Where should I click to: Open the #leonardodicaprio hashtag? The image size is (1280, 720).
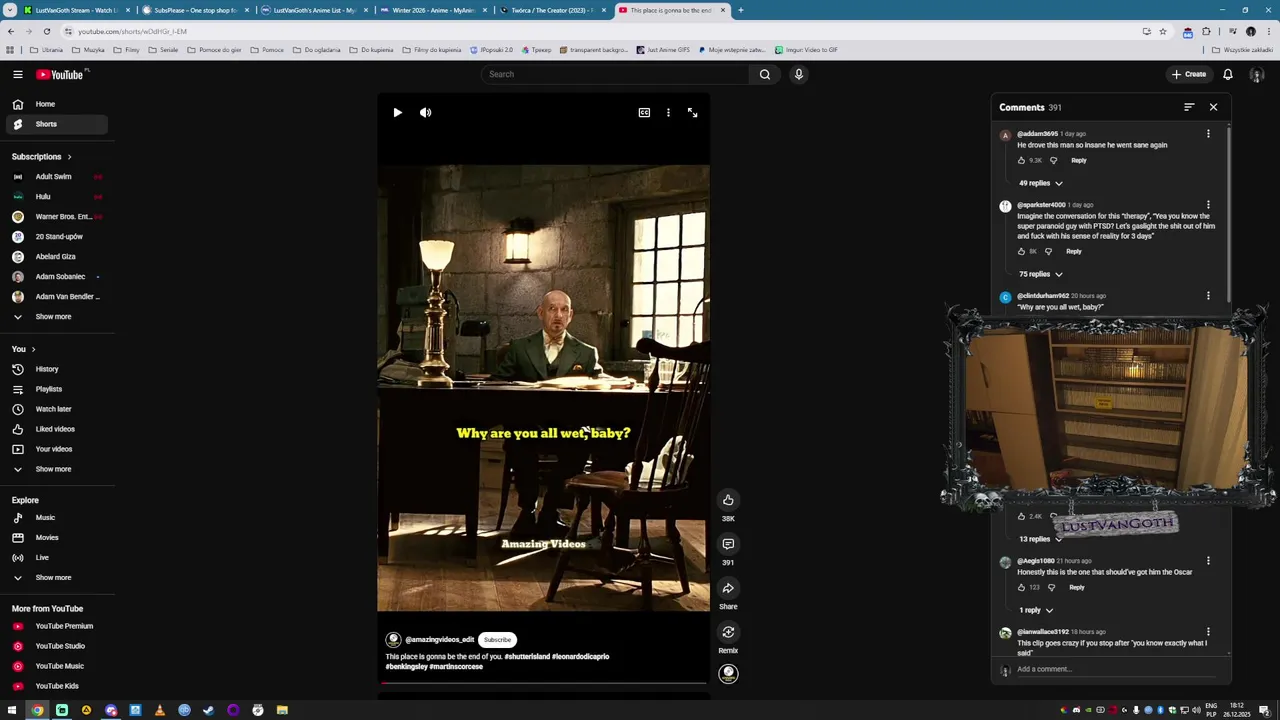tap(580, 657)
